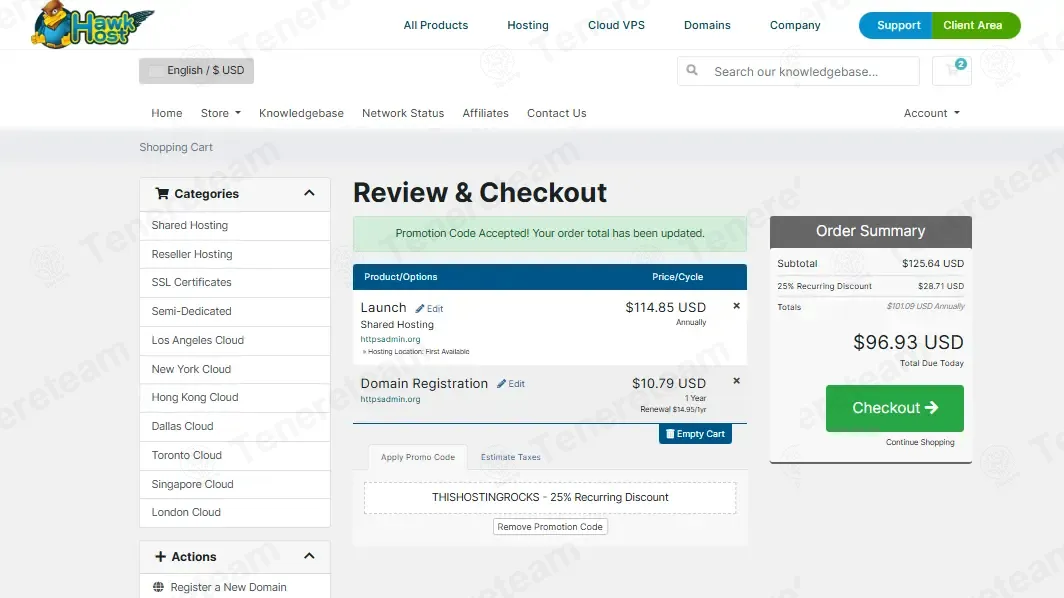
Task: Open the shopping cart icon with badge
Action: tap(951, 71)
